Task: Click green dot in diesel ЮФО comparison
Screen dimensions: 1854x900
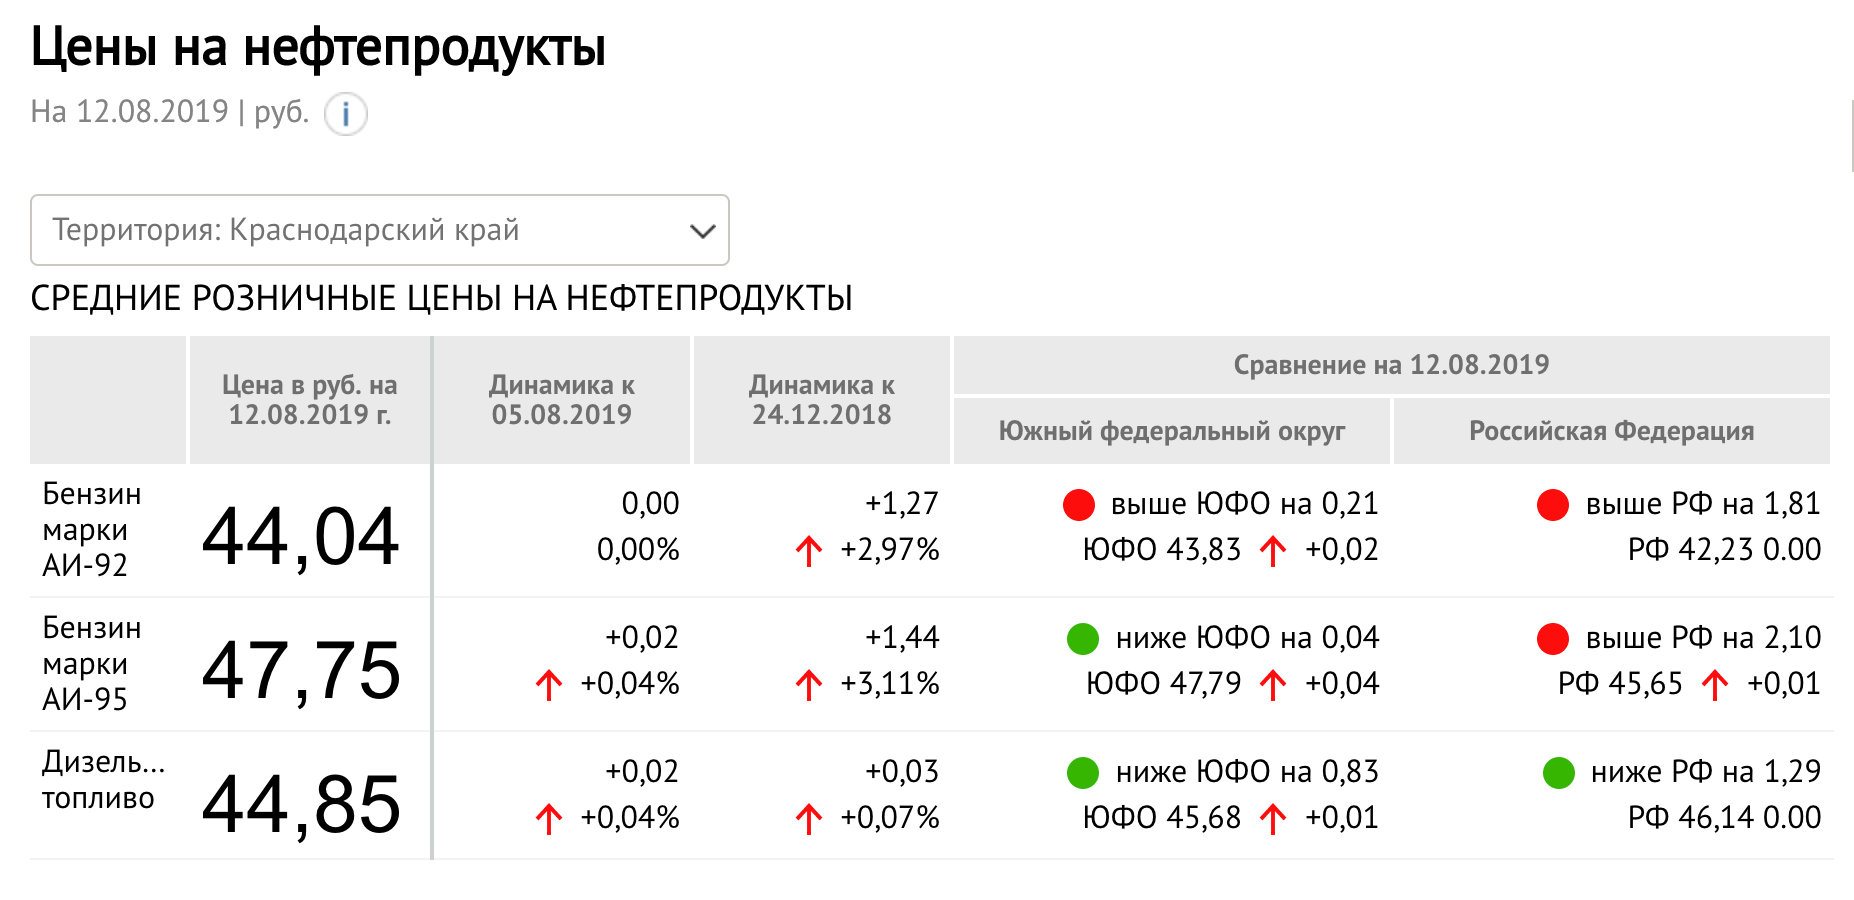Action: [1083, 773]
